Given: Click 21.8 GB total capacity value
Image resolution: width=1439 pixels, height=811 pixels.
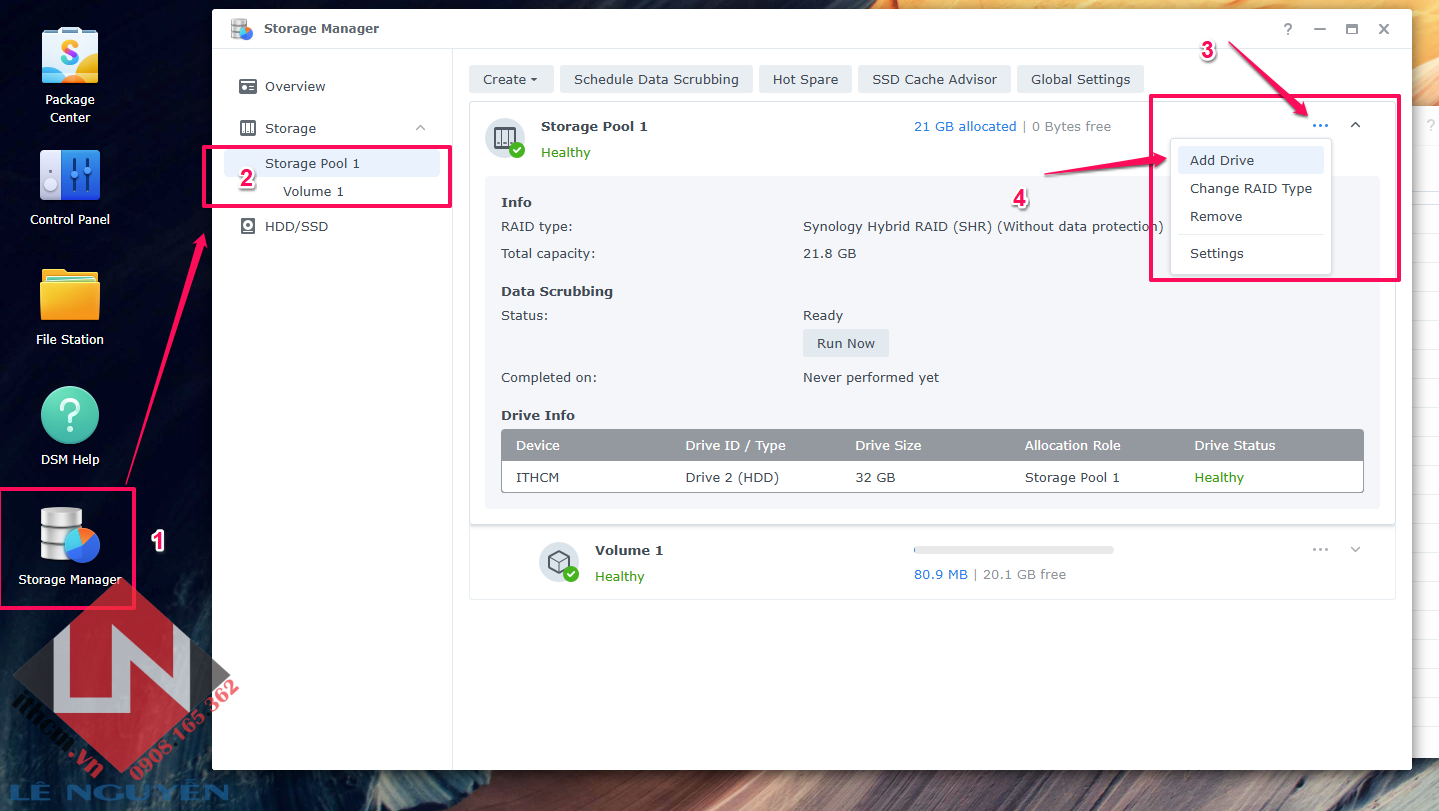Looking at the screenshot, I should [830, 254].
